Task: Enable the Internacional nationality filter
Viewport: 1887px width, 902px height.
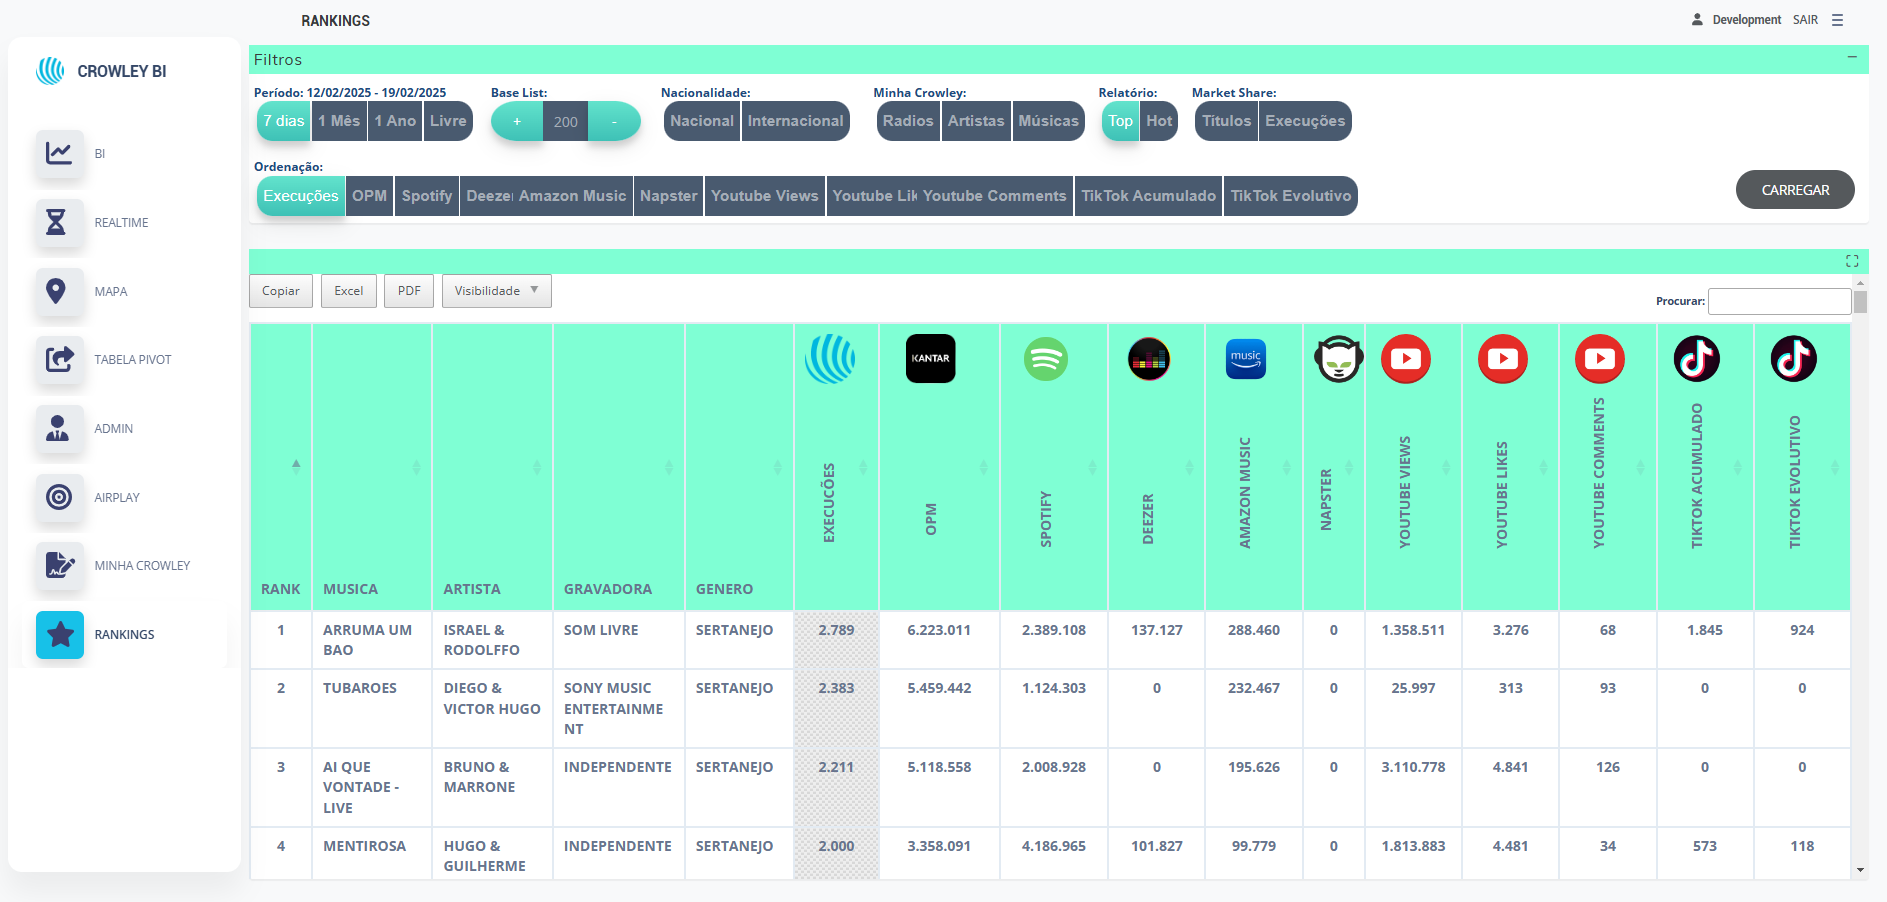Action: tap(795, 121)
